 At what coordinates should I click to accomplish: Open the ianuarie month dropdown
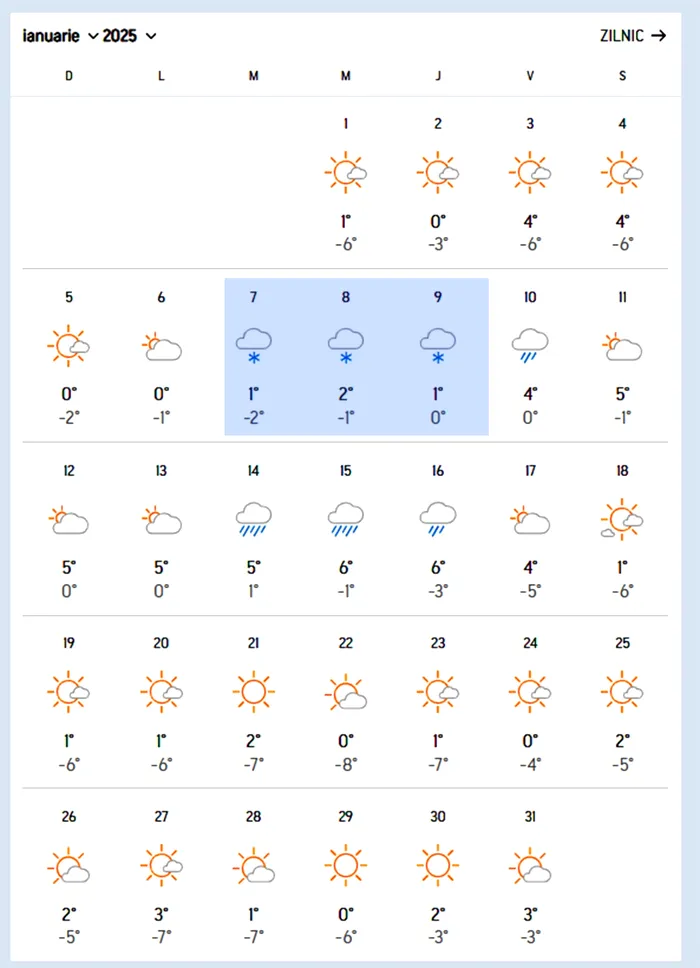(60, 36)
